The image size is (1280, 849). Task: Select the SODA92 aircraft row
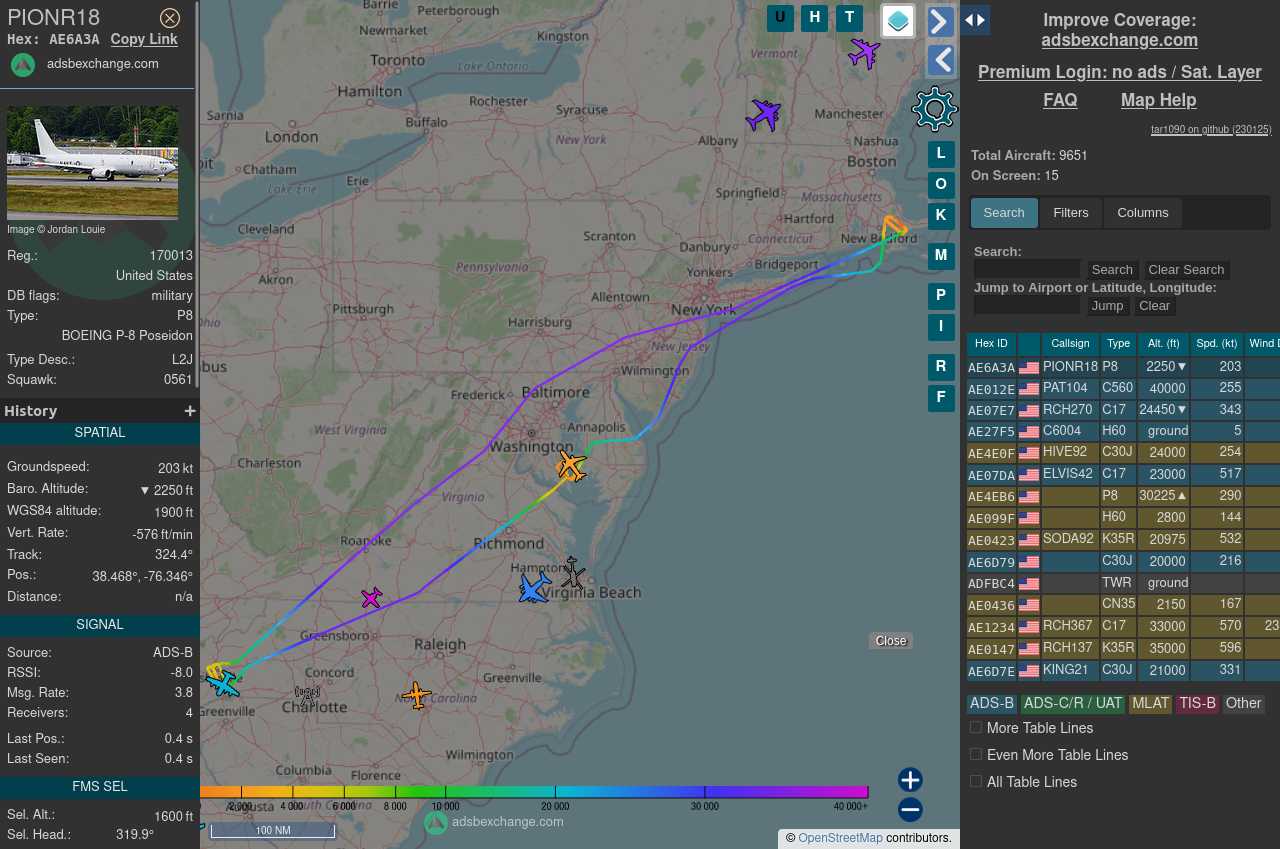(1123, 539)
